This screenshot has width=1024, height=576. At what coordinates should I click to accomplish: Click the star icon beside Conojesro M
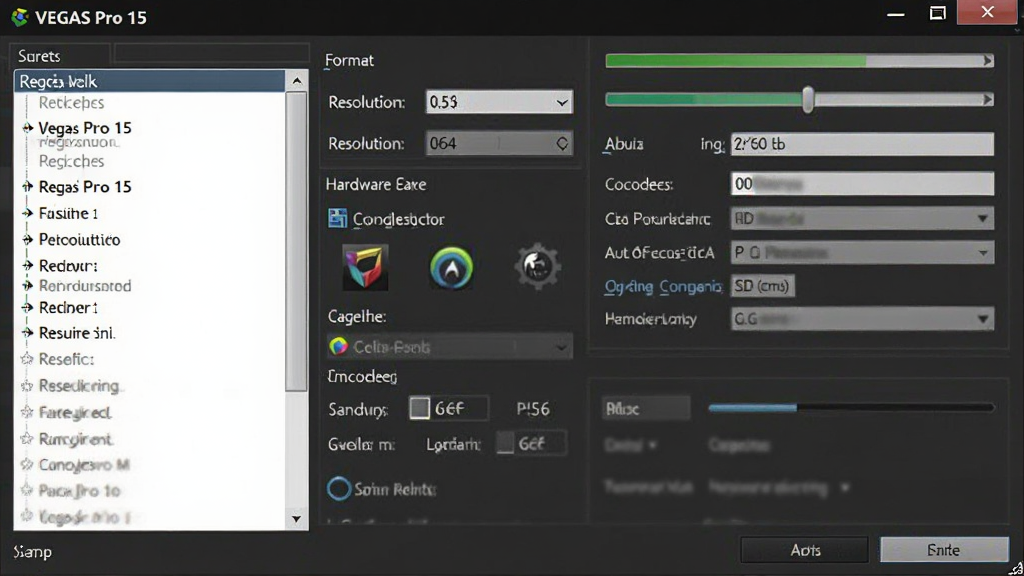coord(27,464)
